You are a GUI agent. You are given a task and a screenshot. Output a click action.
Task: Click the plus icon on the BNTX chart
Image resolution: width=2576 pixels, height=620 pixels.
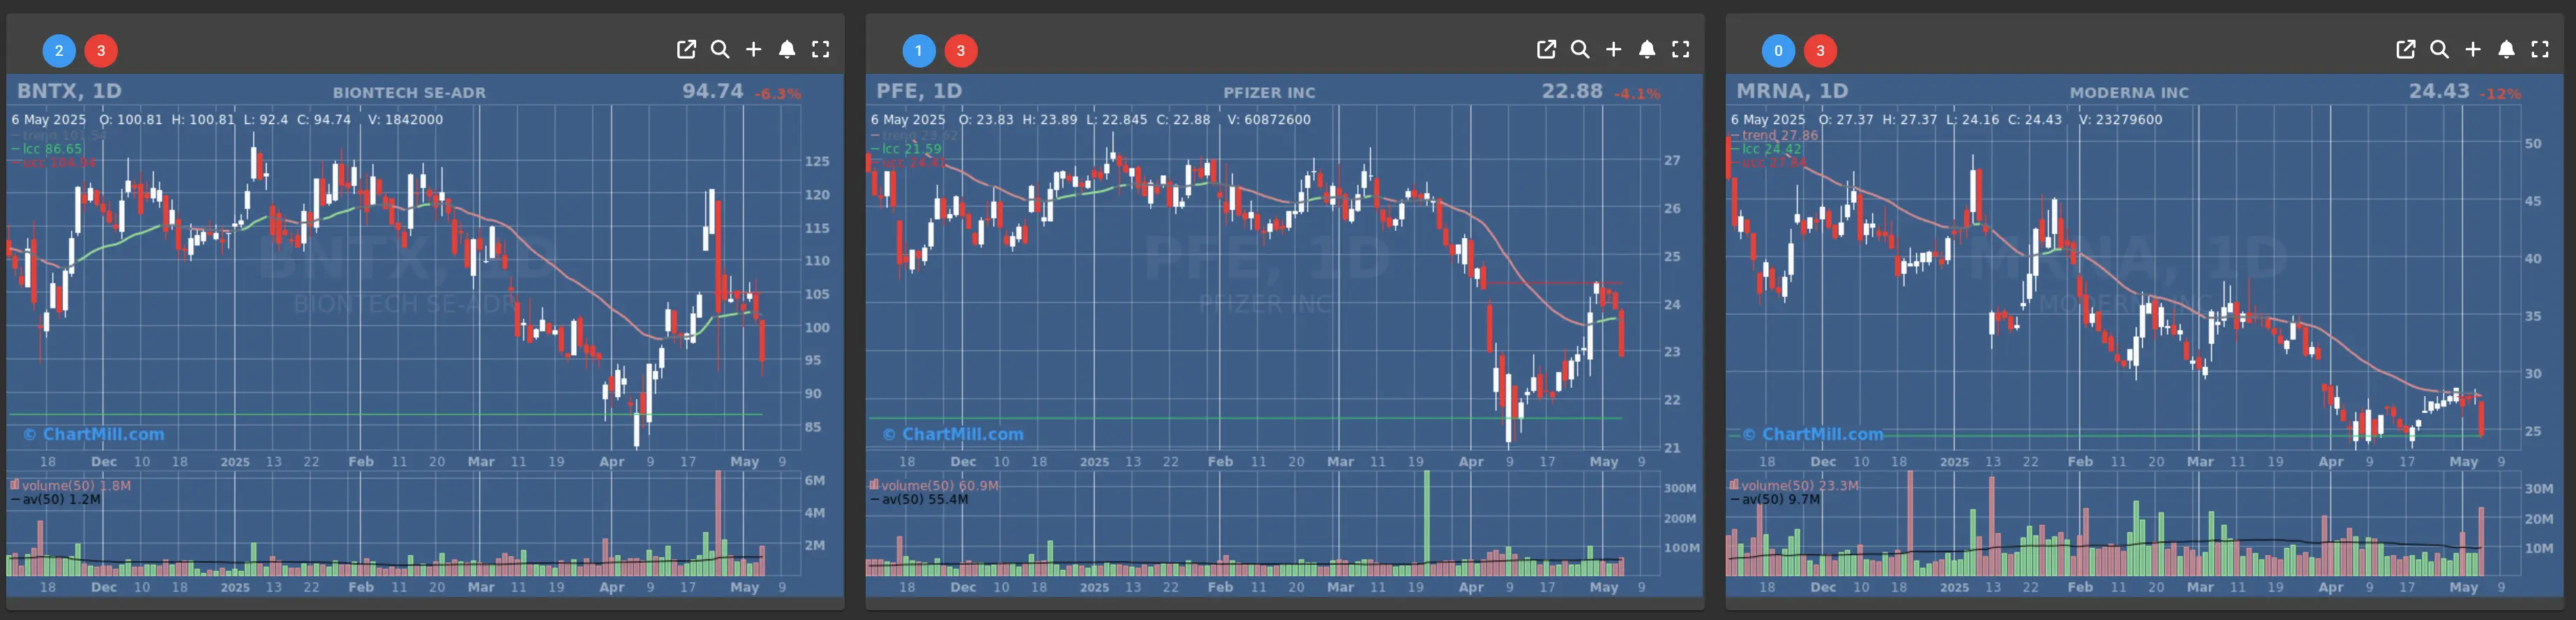[753, 49]
